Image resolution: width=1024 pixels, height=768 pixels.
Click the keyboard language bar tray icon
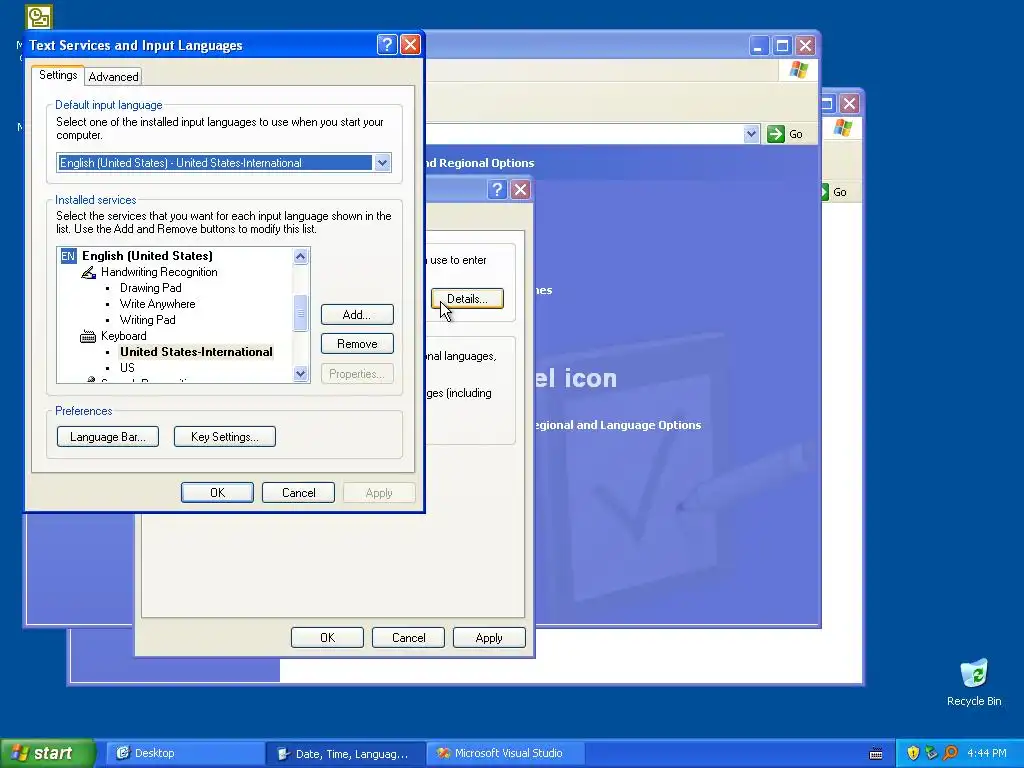(876, 754)
